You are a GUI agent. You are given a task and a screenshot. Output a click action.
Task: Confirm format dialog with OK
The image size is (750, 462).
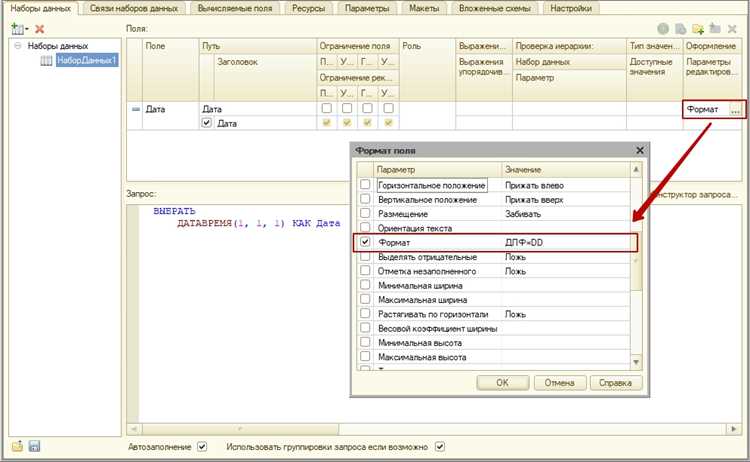coord(502,383)
